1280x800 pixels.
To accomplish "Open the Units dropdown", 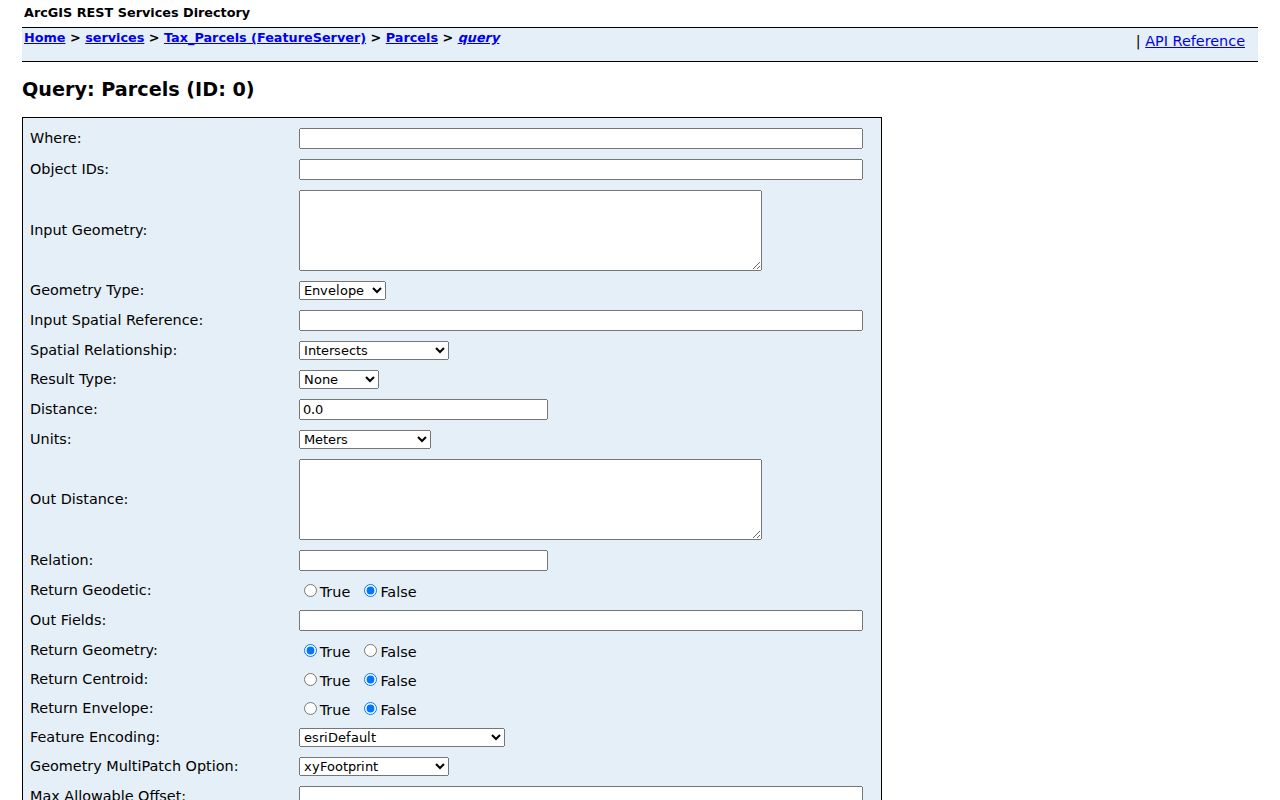I will tap(365, 439).
